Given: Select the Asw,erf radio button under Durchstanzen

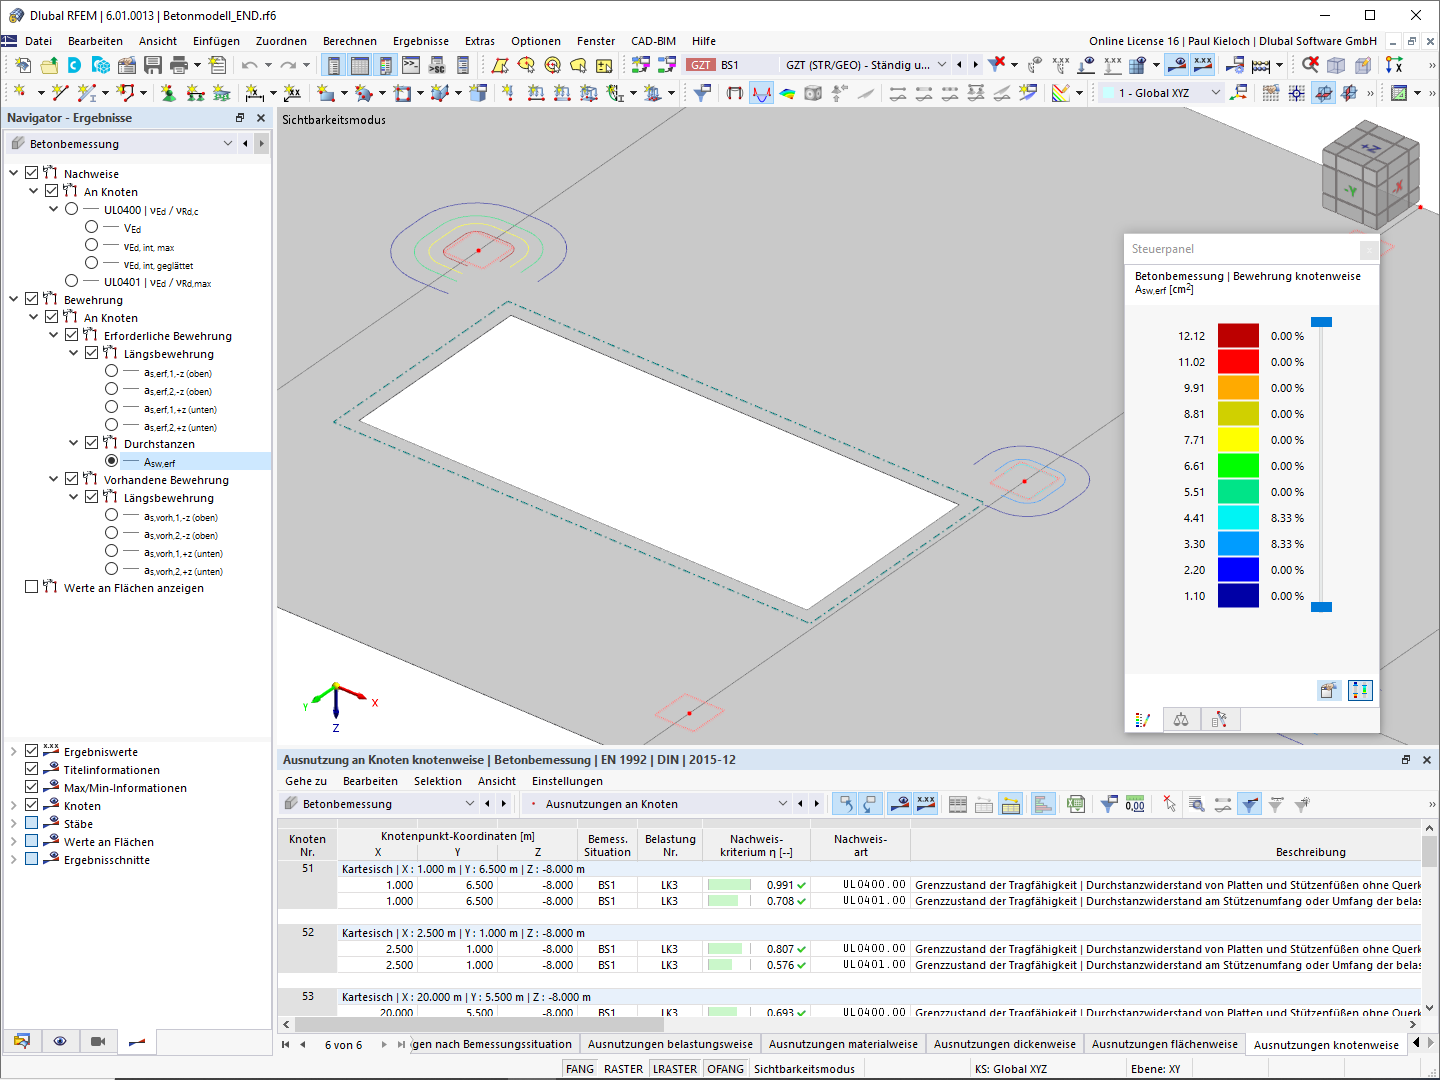Looking at the screenshot, I should 111,460.
